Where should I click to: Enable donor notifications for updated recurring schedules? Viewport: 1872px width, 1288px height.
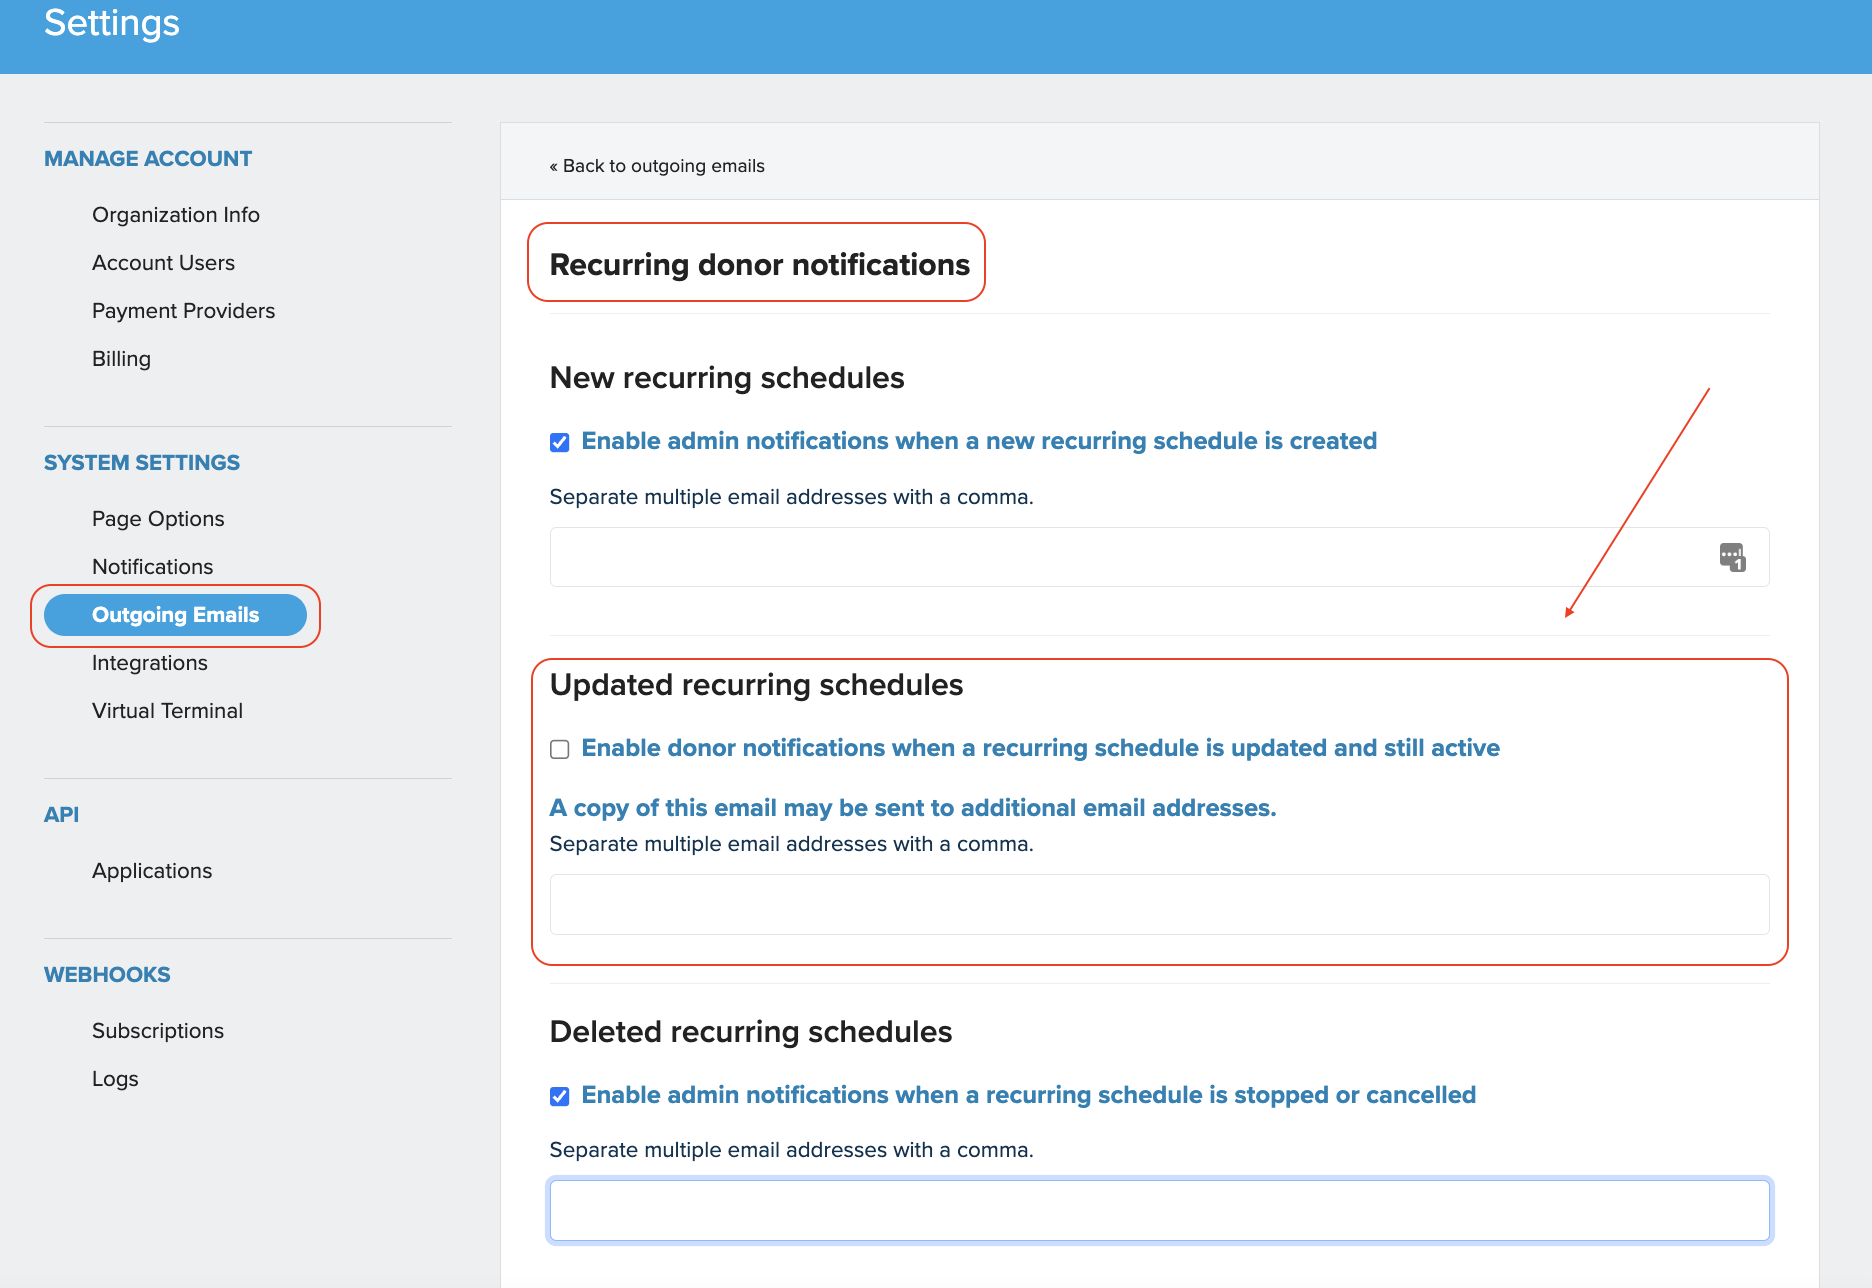tap(559, 748)
